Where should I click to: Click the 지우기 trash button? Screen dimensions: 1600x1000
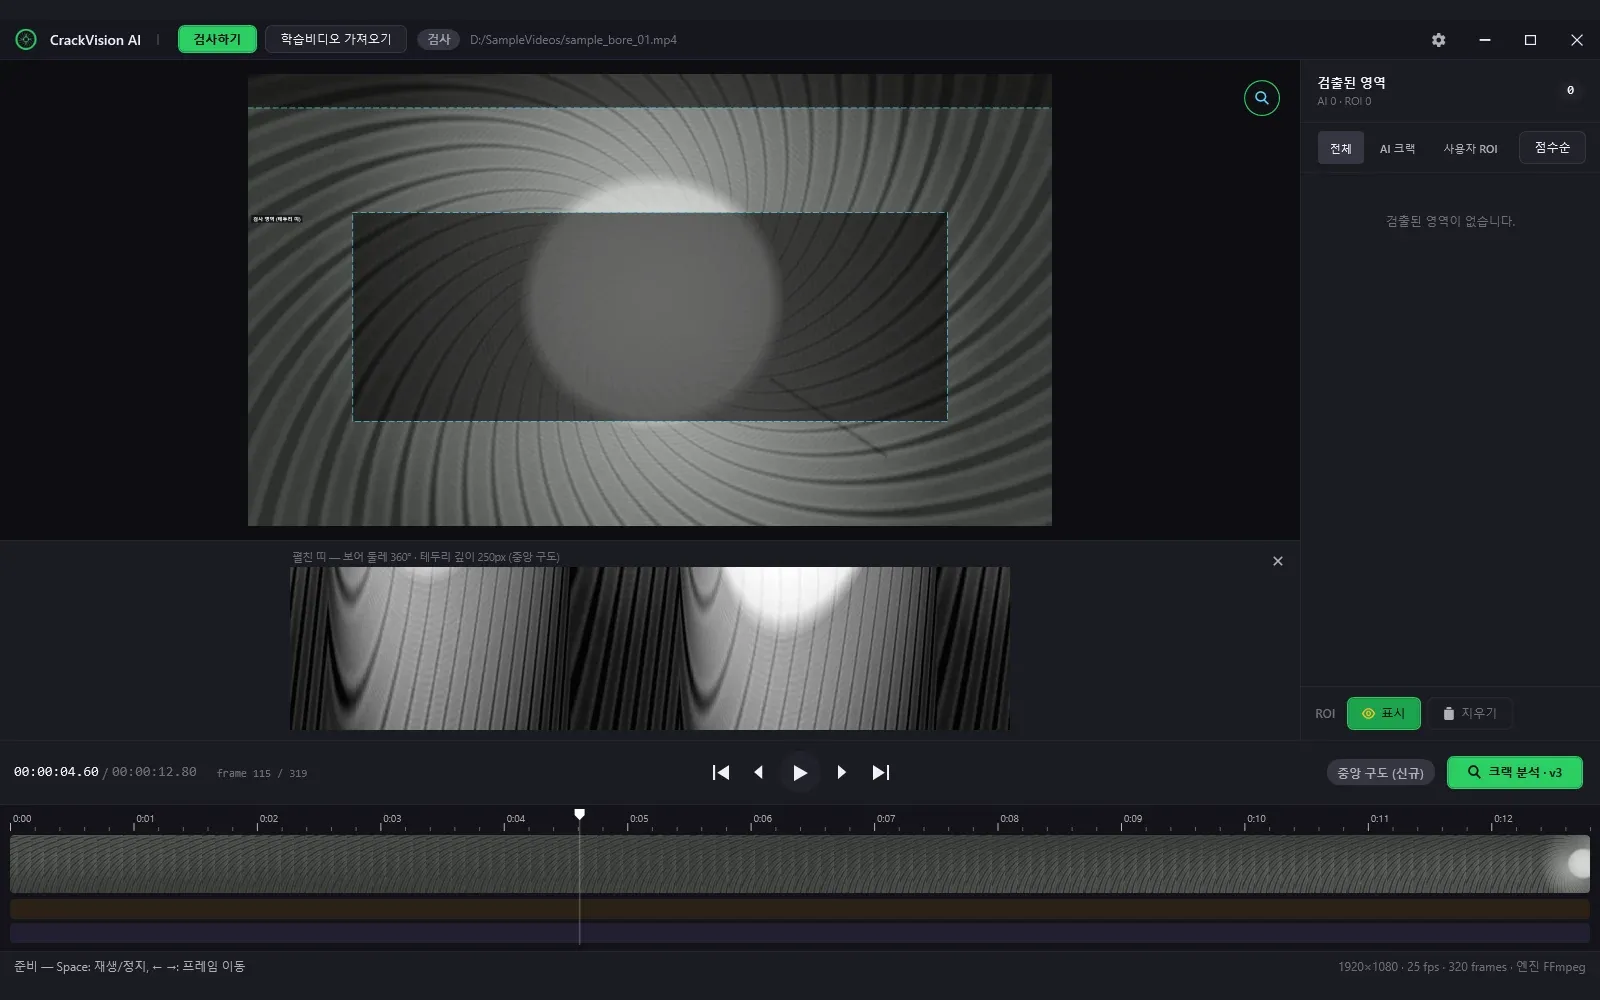[1469, 713]
